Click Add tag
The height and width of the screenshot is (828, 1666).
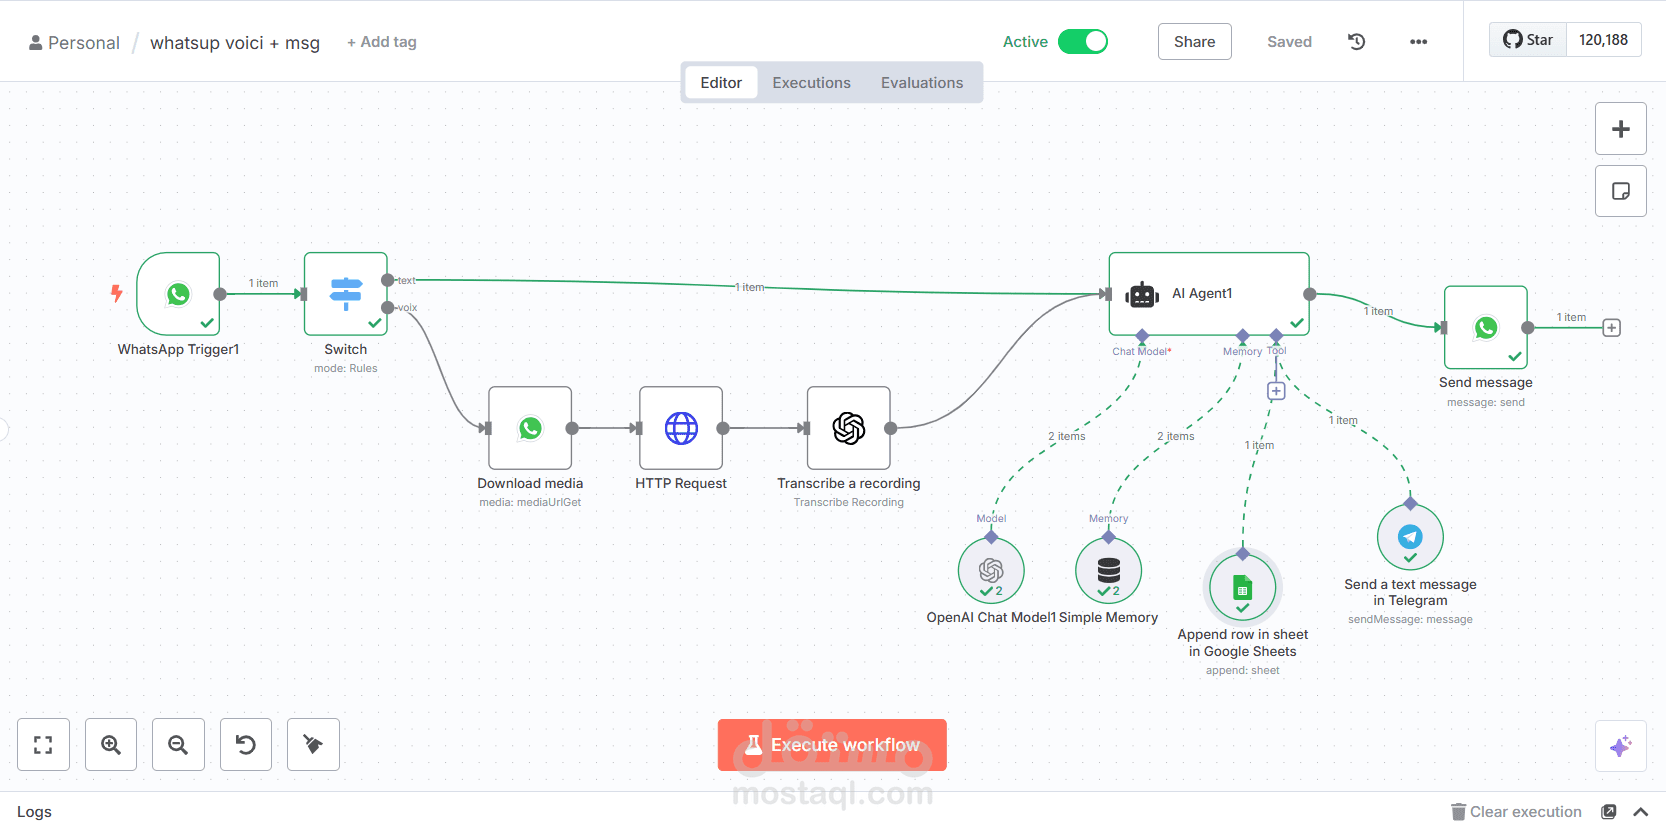(x=382, y=42)
